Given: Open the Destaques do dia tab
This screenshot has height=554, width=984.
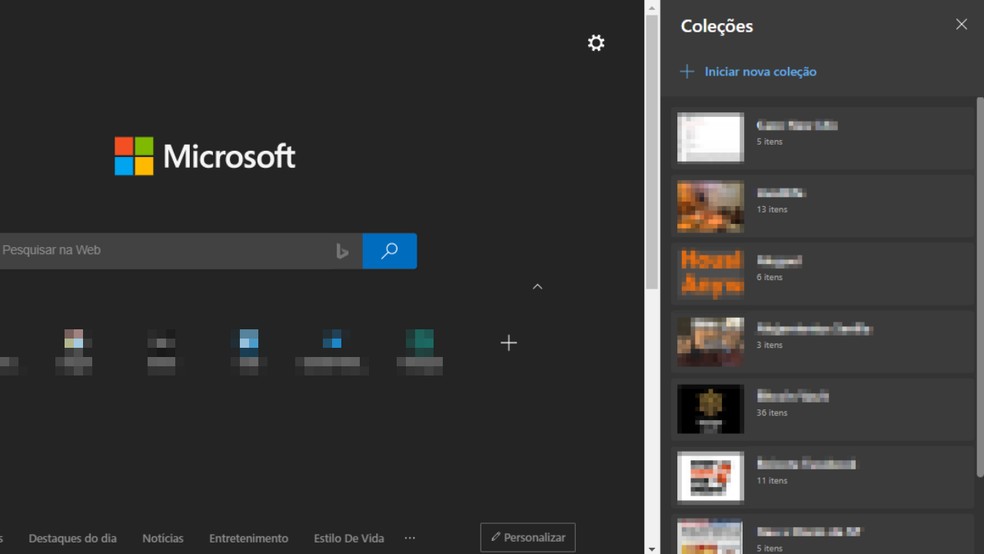Looking at the screenshot, I should pyautogui.click(x=72, y=538).
